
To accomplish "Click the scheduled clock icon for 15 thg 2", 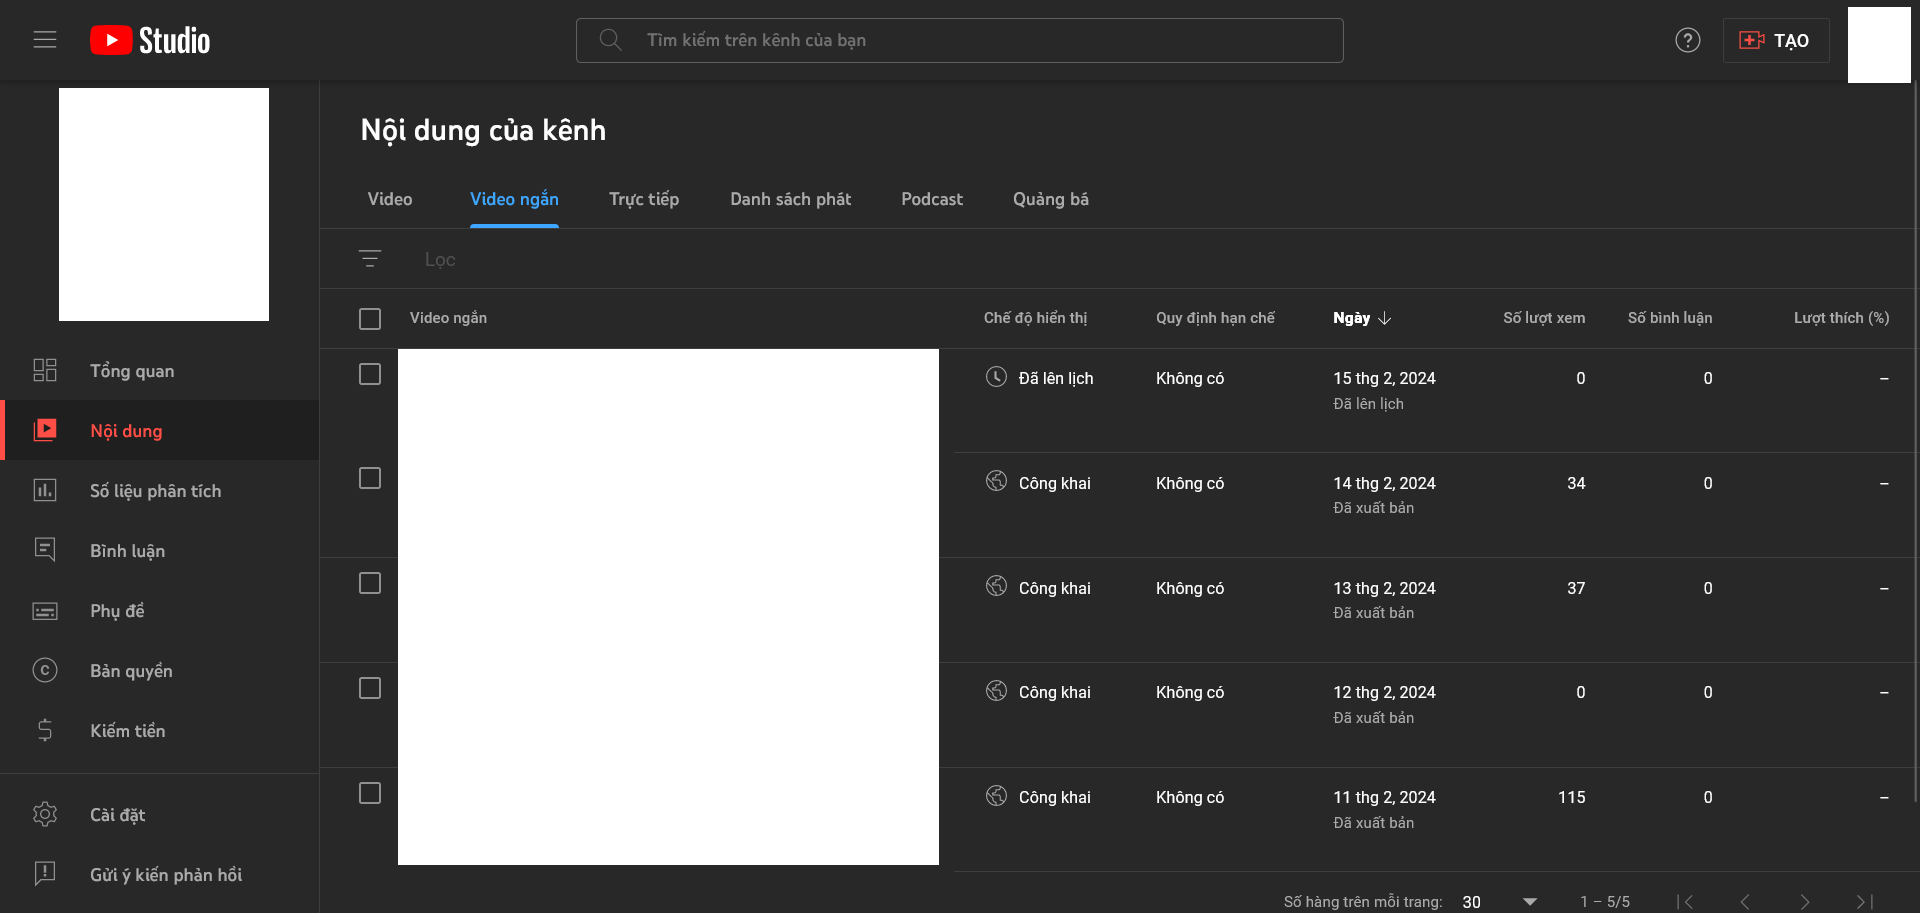I will pyautogui.click(x=996, y=377).
